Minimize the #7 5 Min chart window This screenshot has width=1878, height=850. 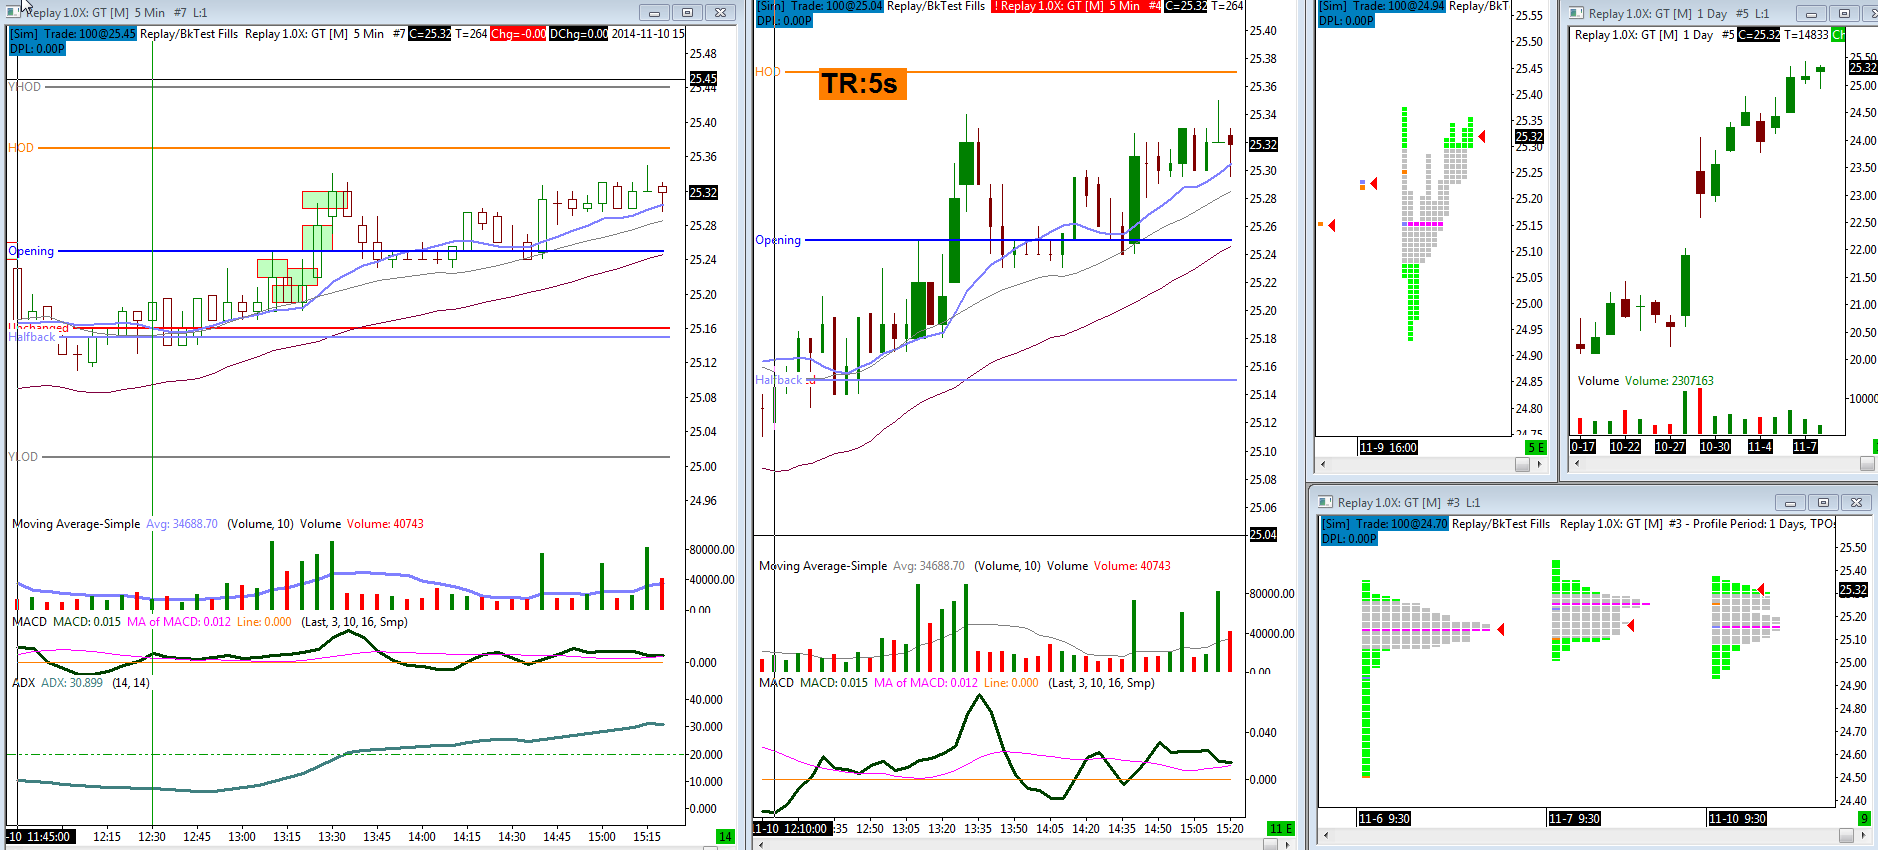click(654, 13)
